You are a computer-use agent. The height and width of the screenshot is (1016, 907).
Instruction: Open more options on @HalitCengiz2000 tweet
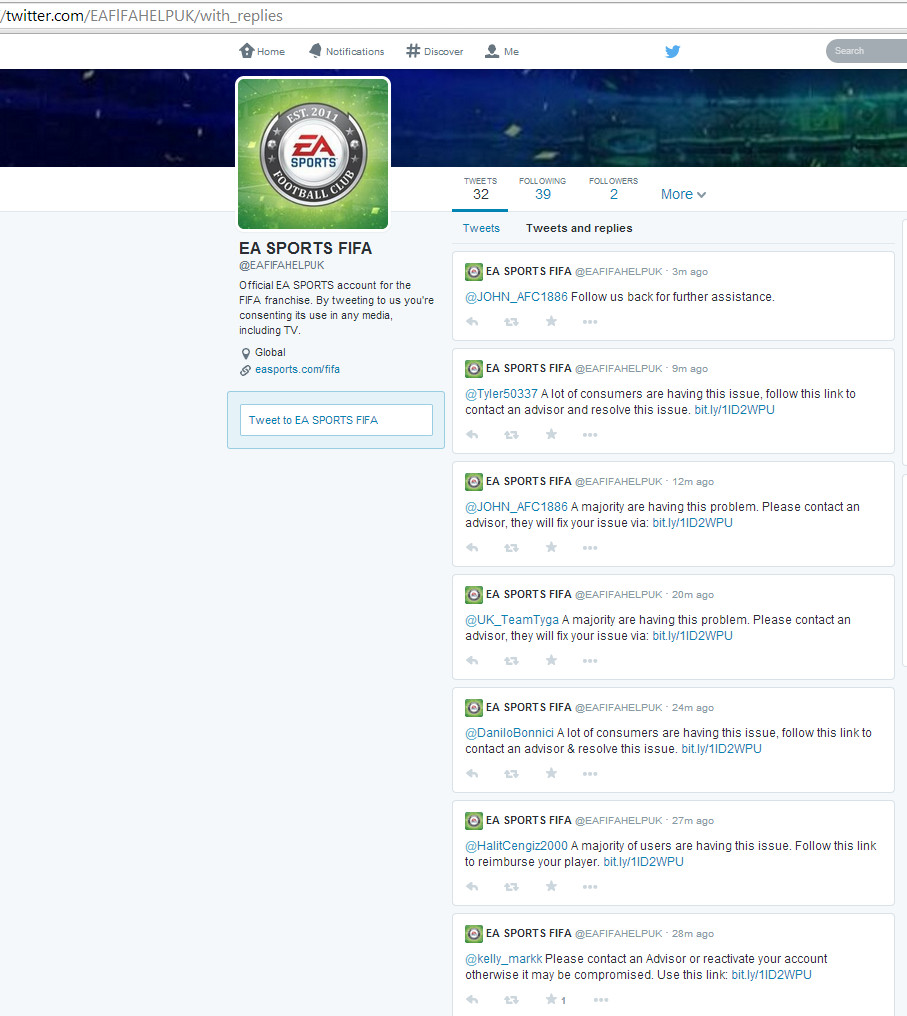click(x=590, y=887)
